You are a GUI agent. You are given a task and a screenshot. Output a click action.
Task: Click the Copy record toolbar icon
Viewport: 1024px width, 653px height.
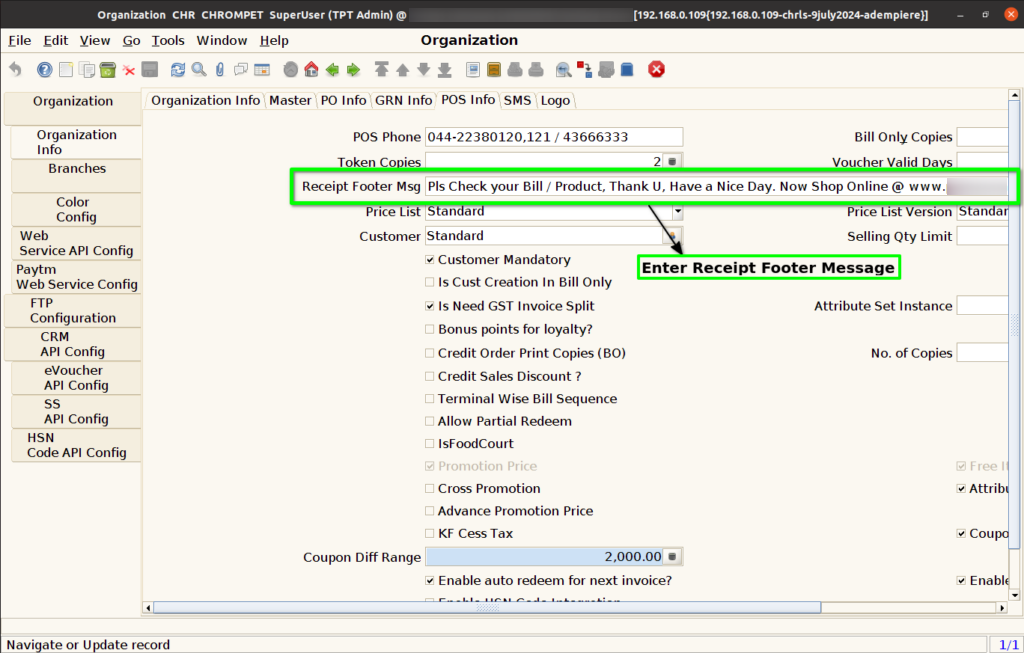(x=87, y=69)
